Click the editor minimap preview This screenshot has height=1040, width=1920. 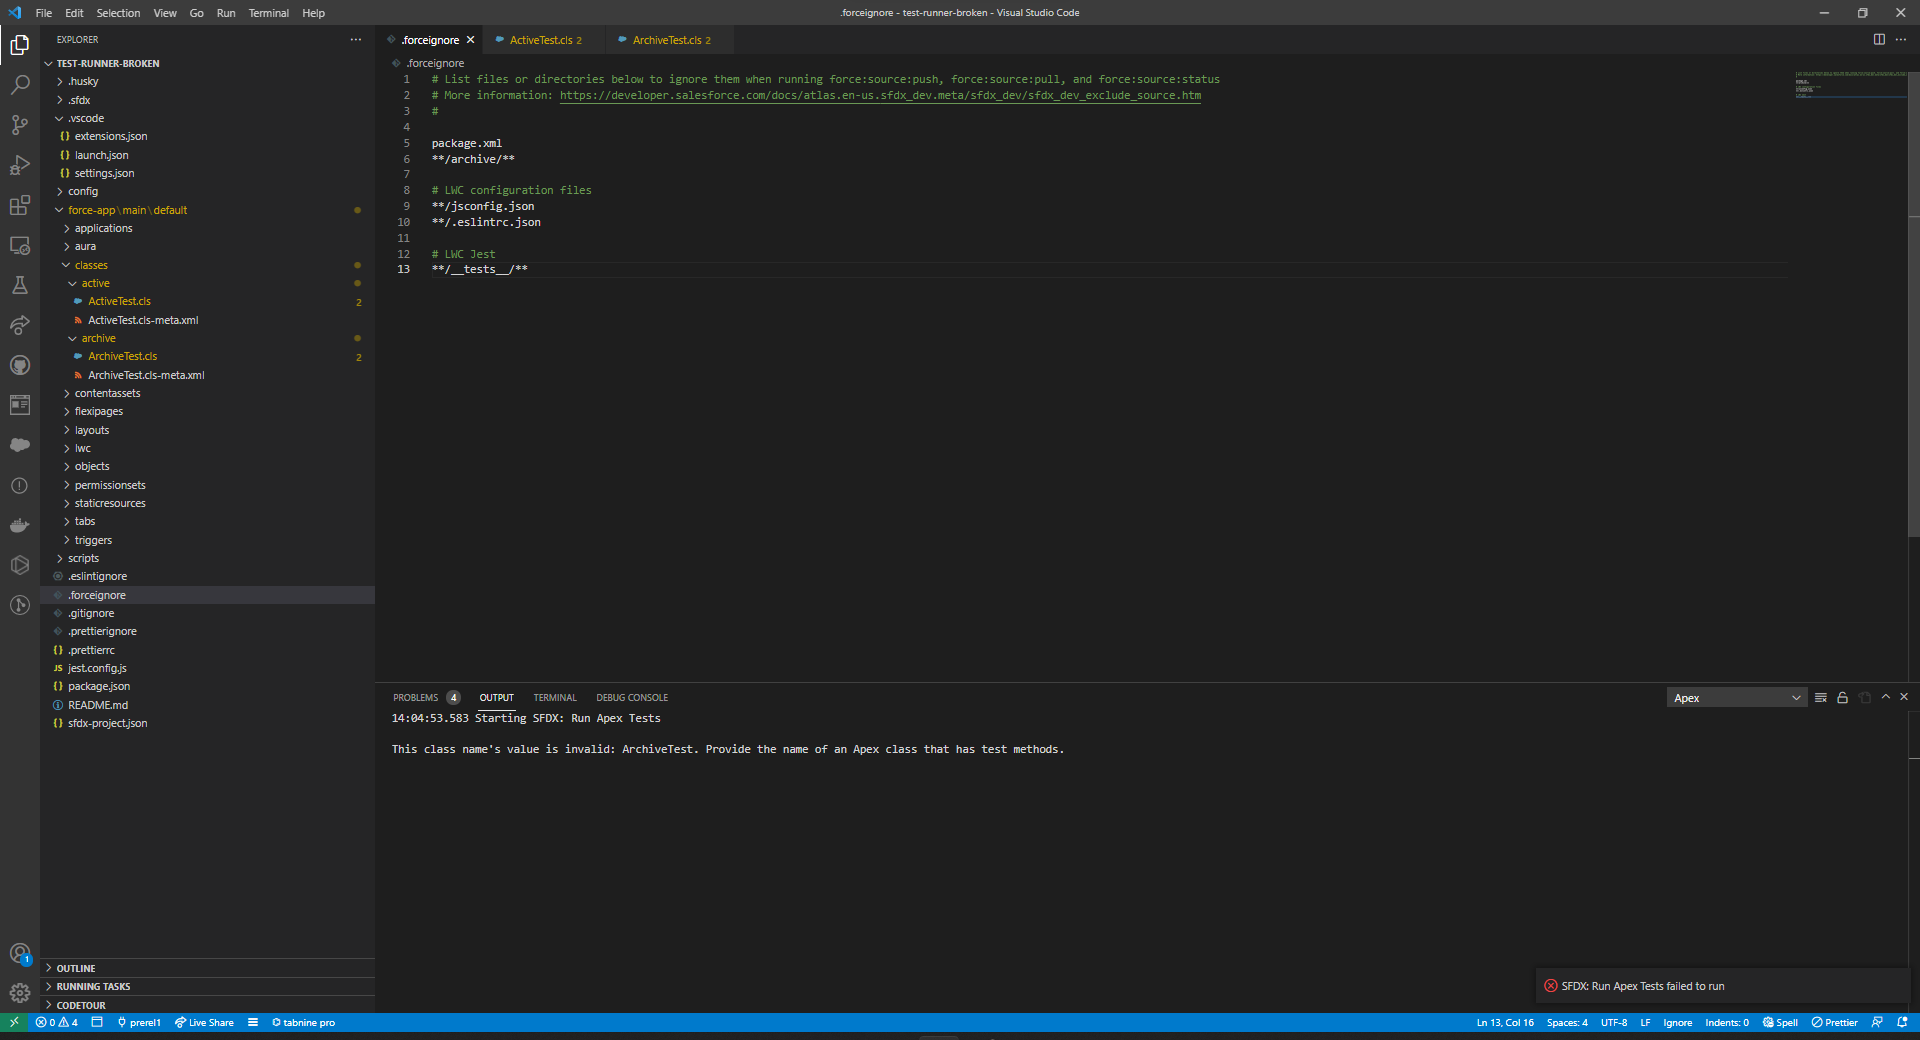click(1850, 85)
